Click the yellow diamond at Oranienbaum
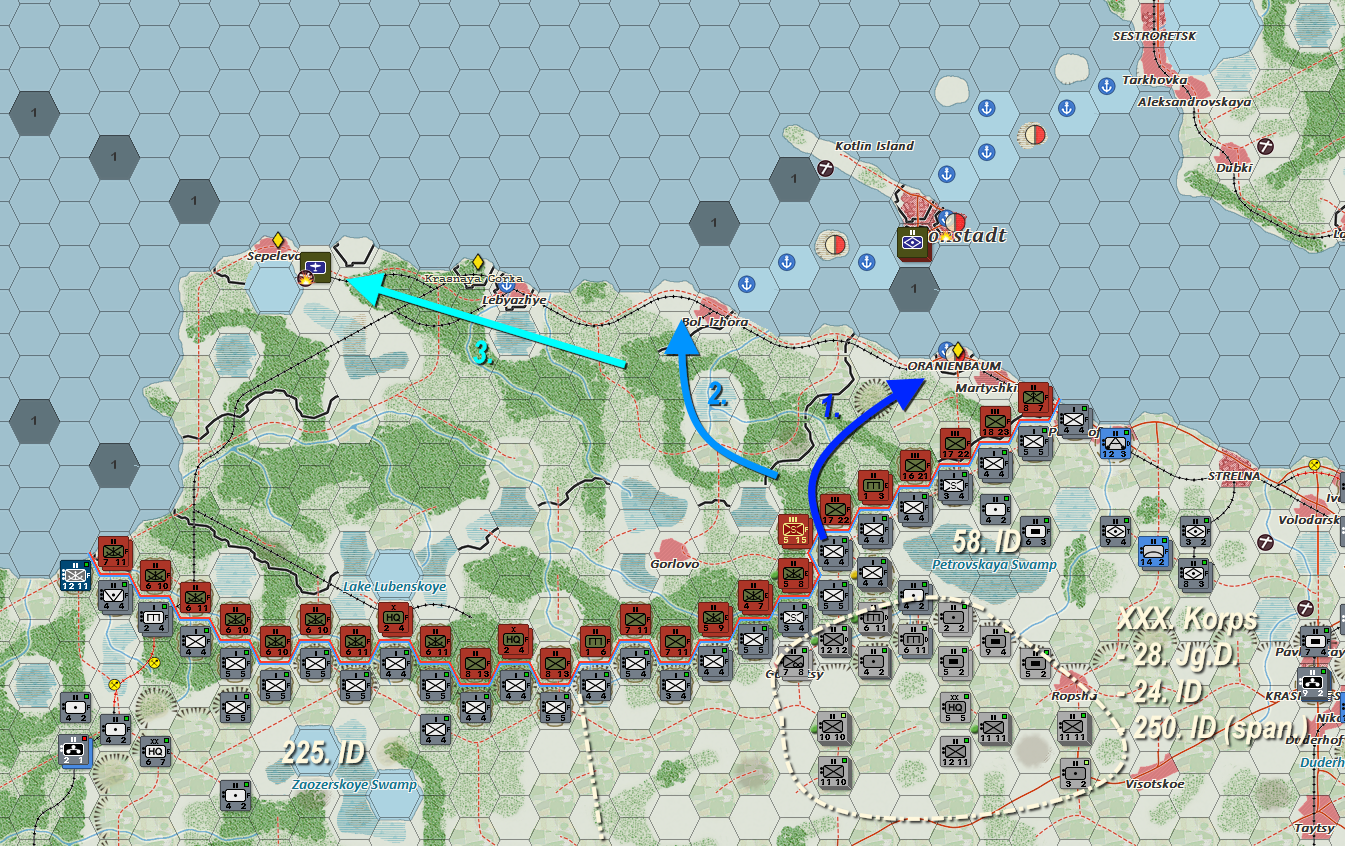This screenshot has width=1345, height=846. pos(958,350)
